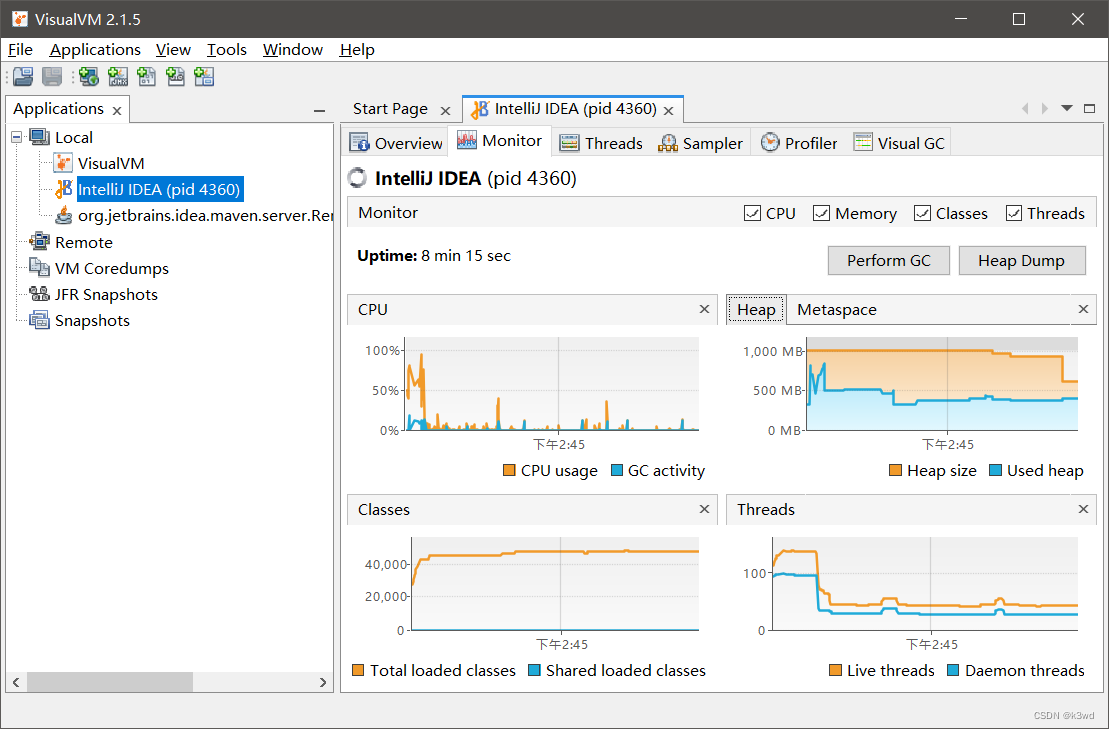Click the Threads tab icon

pos(569,143)
